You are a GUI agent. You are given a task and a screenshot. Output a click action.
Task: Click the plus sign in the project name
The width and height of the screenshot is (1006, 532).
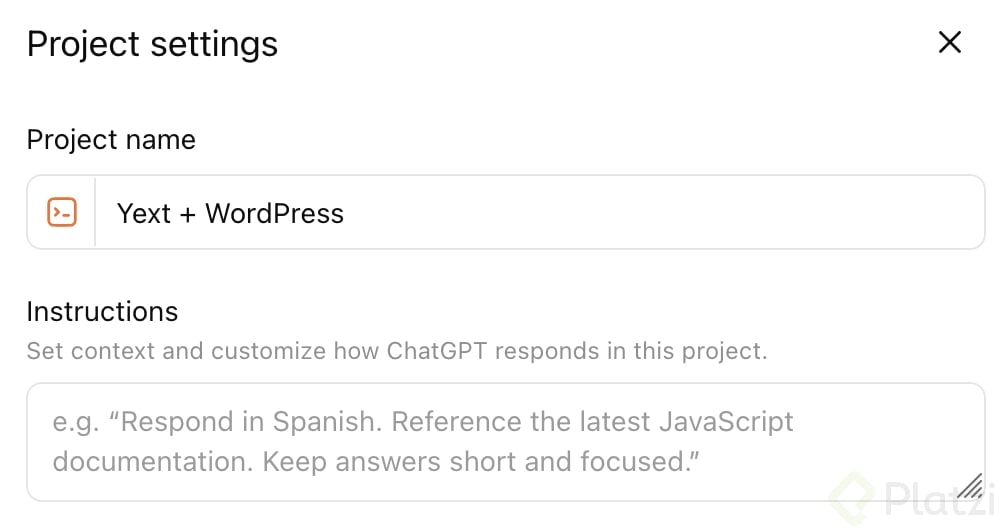pos(188,214)
